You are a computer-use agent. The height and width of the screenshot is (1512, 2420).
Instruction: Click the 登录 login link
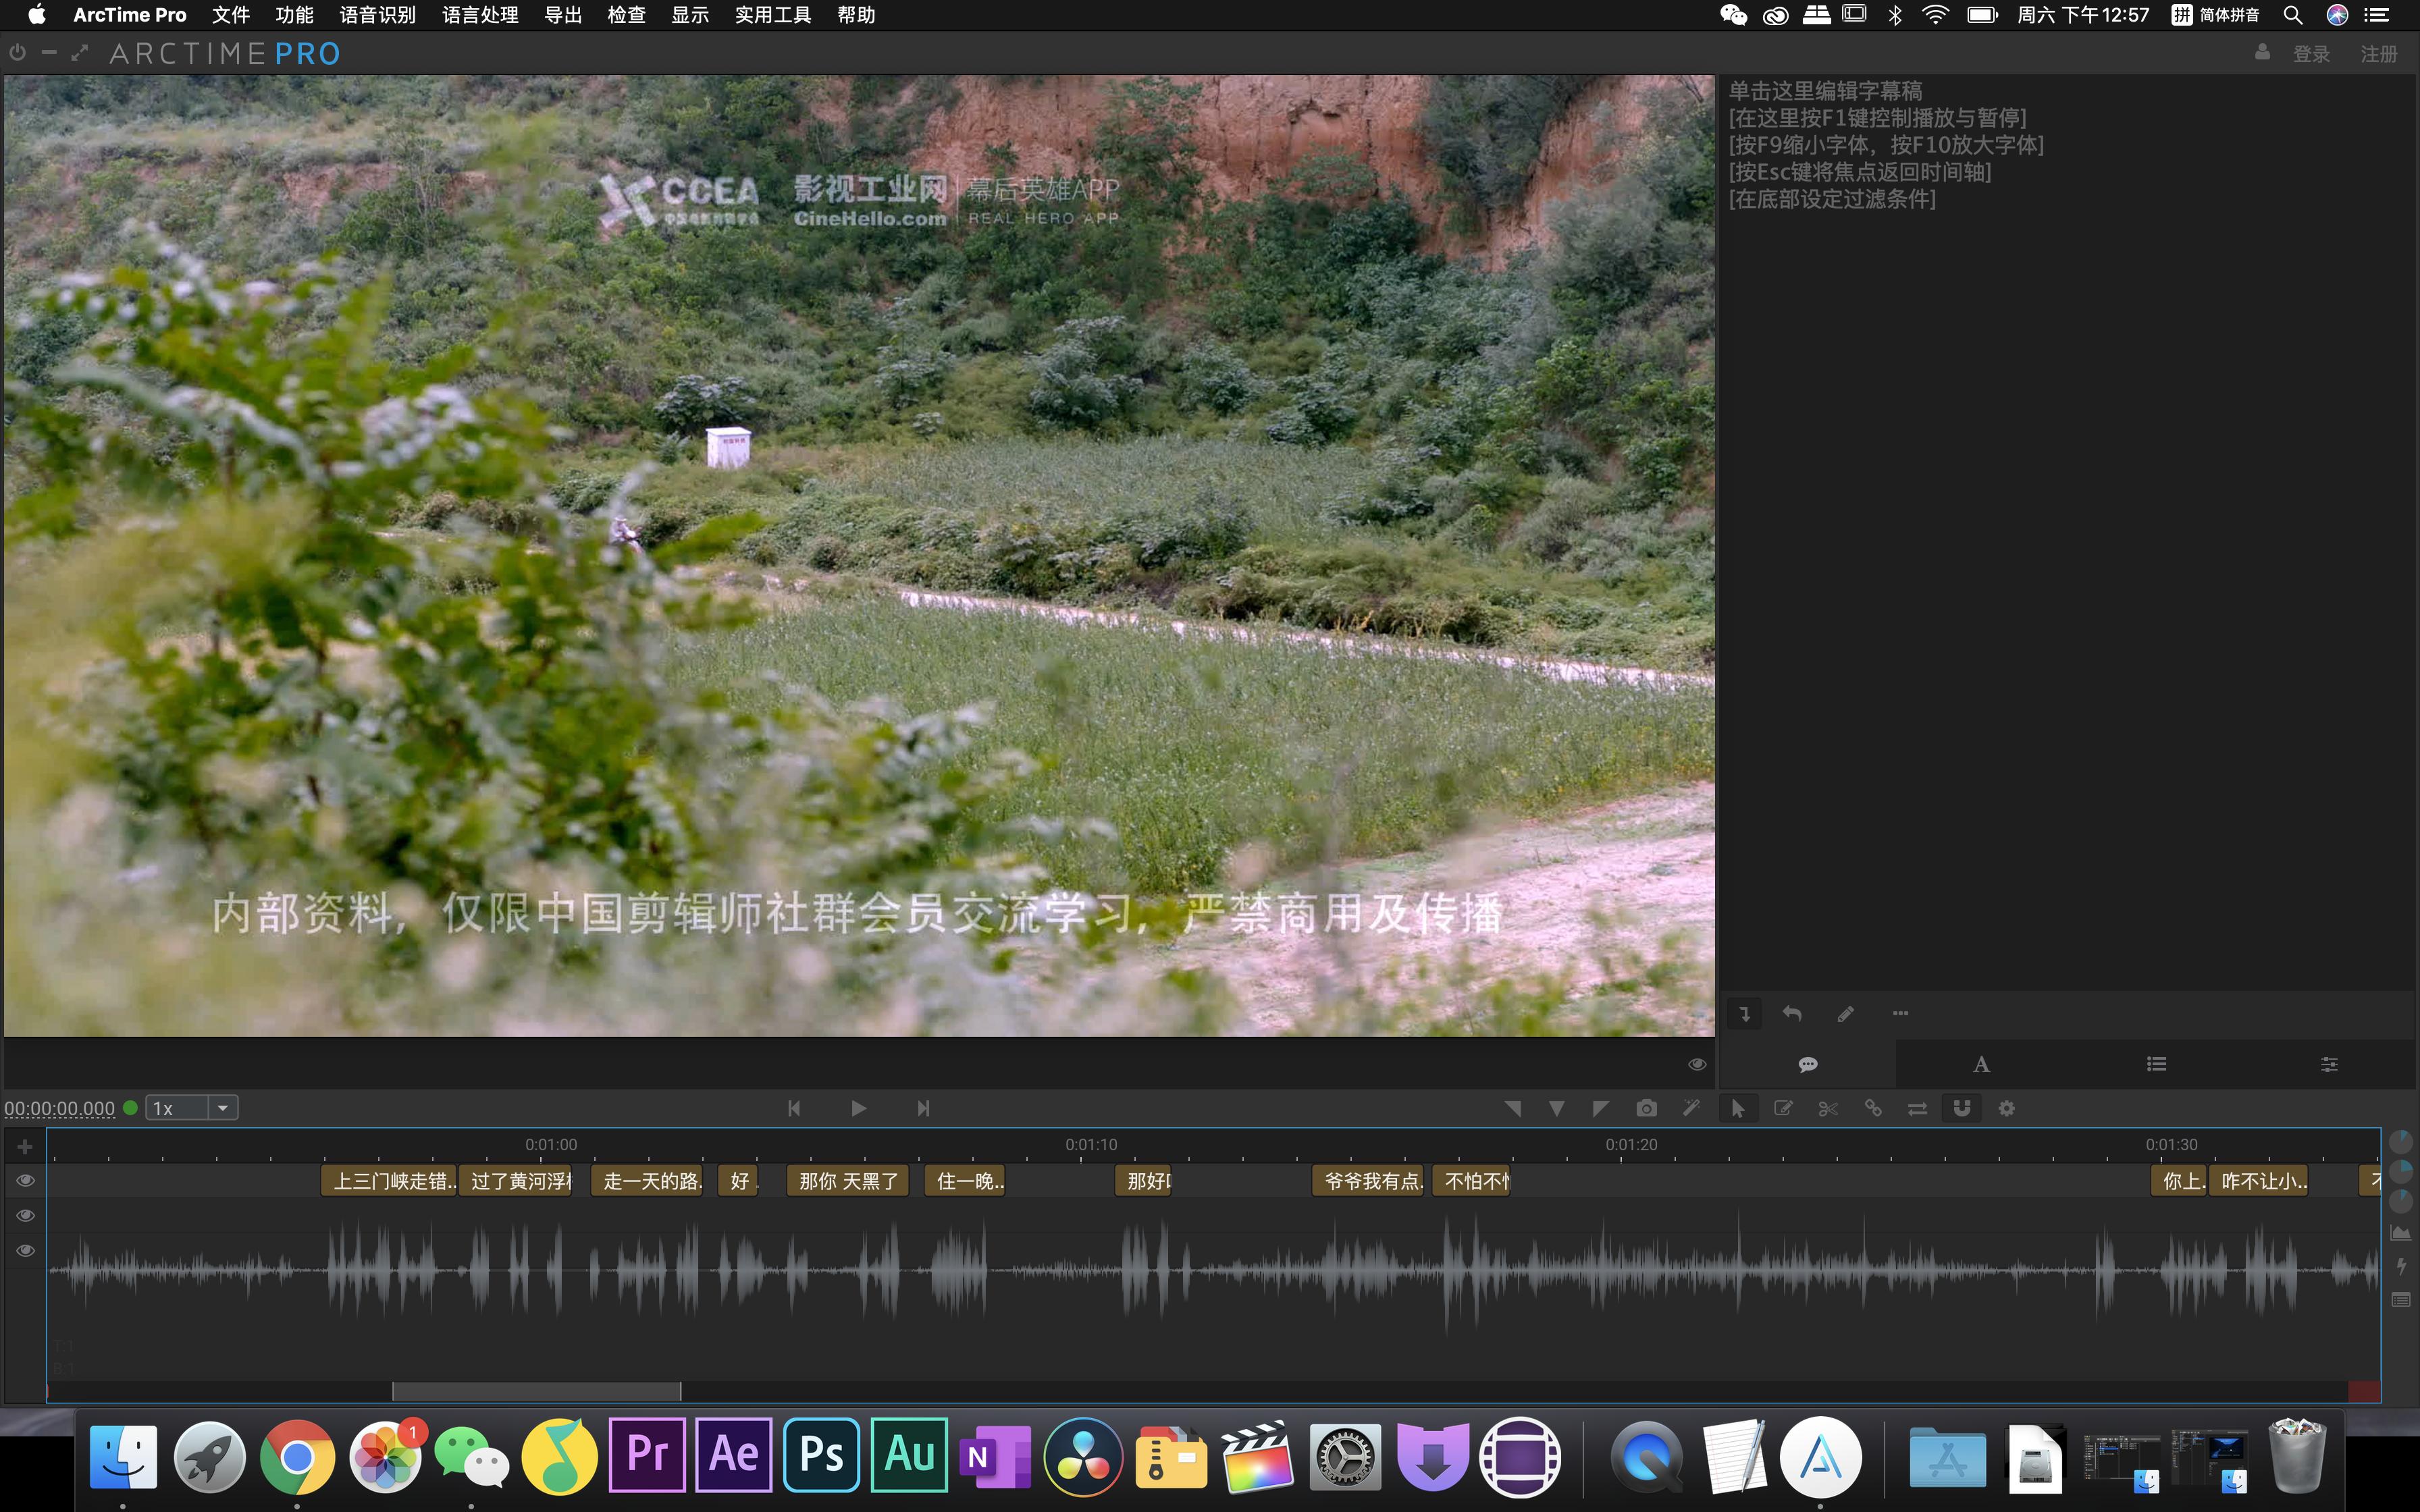point(2311,54)
